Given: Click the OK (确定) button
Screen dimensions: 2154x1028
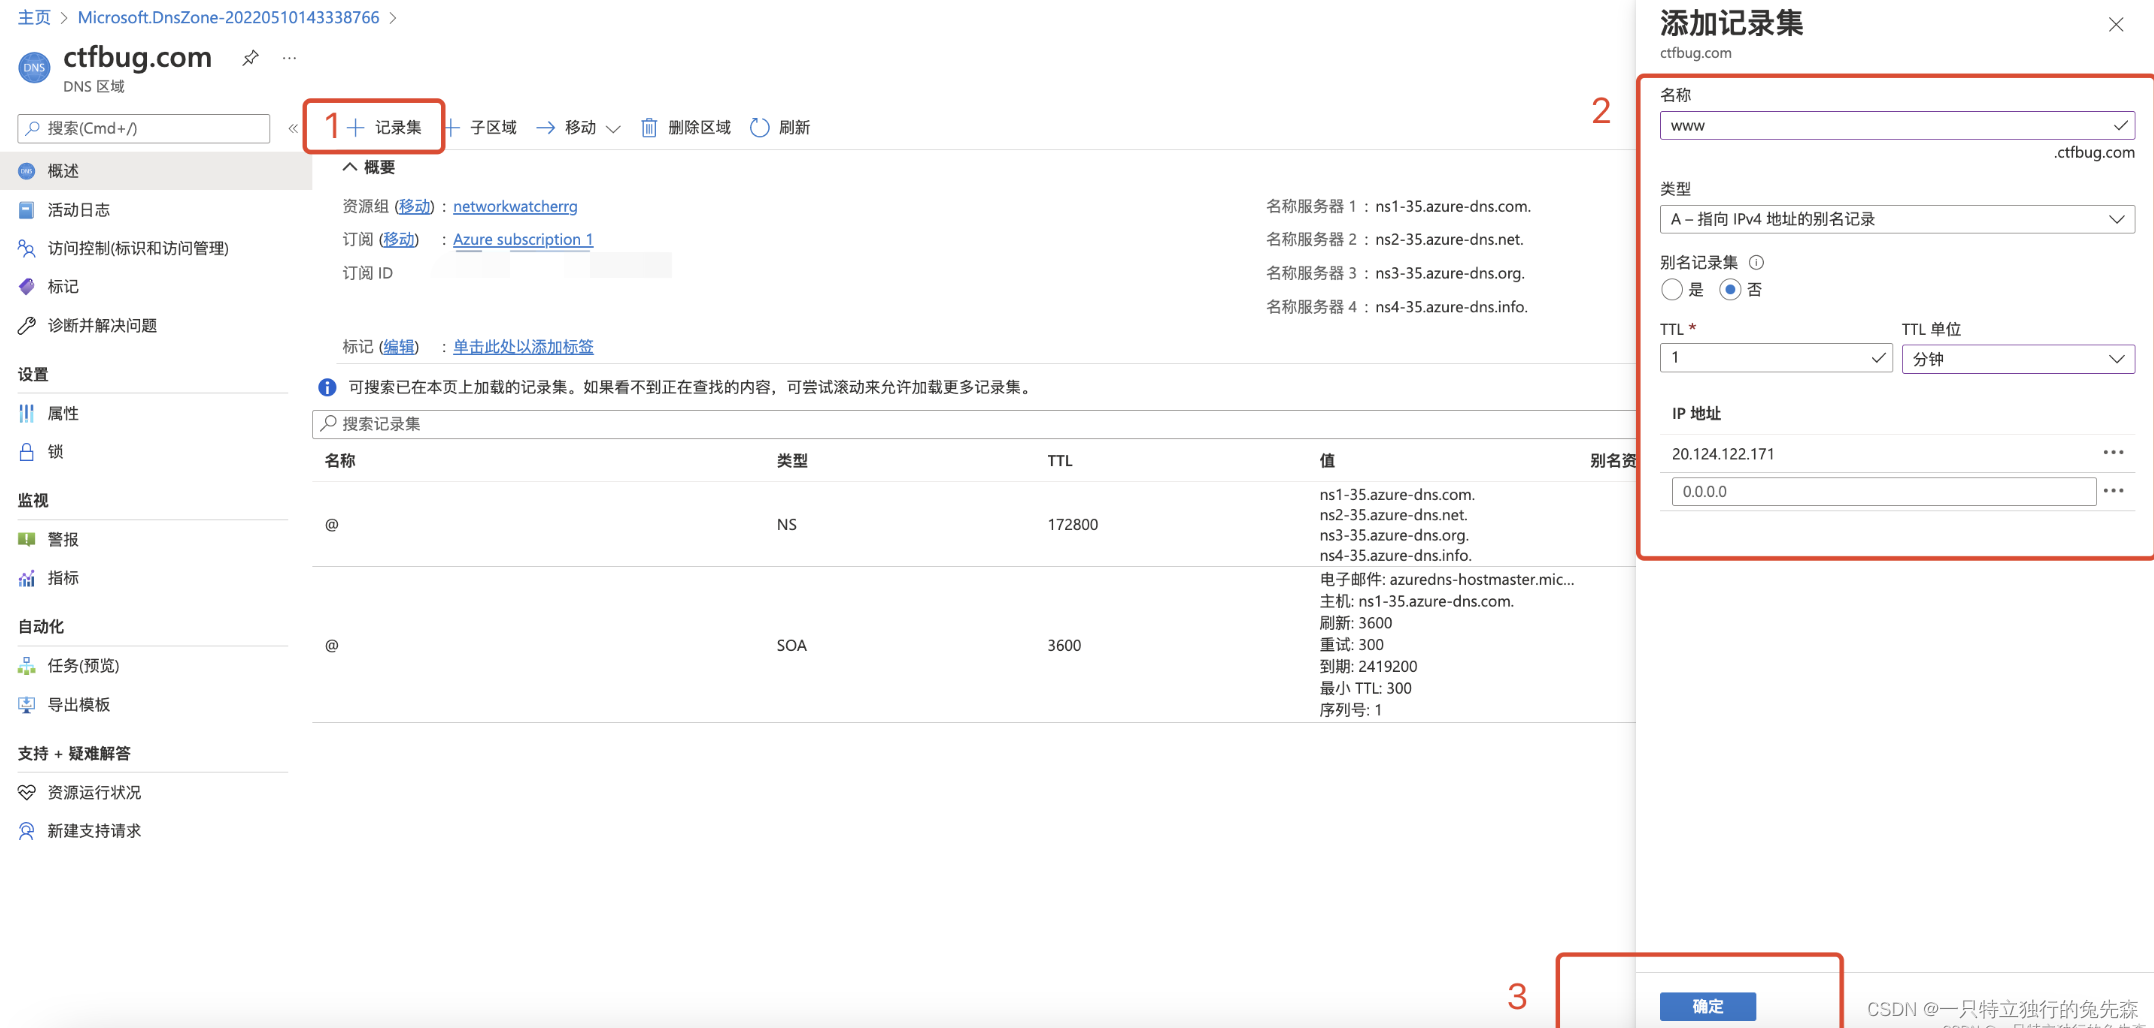Looking at the screenshot, I should pyautogui.click(x=1708, y=1006).
